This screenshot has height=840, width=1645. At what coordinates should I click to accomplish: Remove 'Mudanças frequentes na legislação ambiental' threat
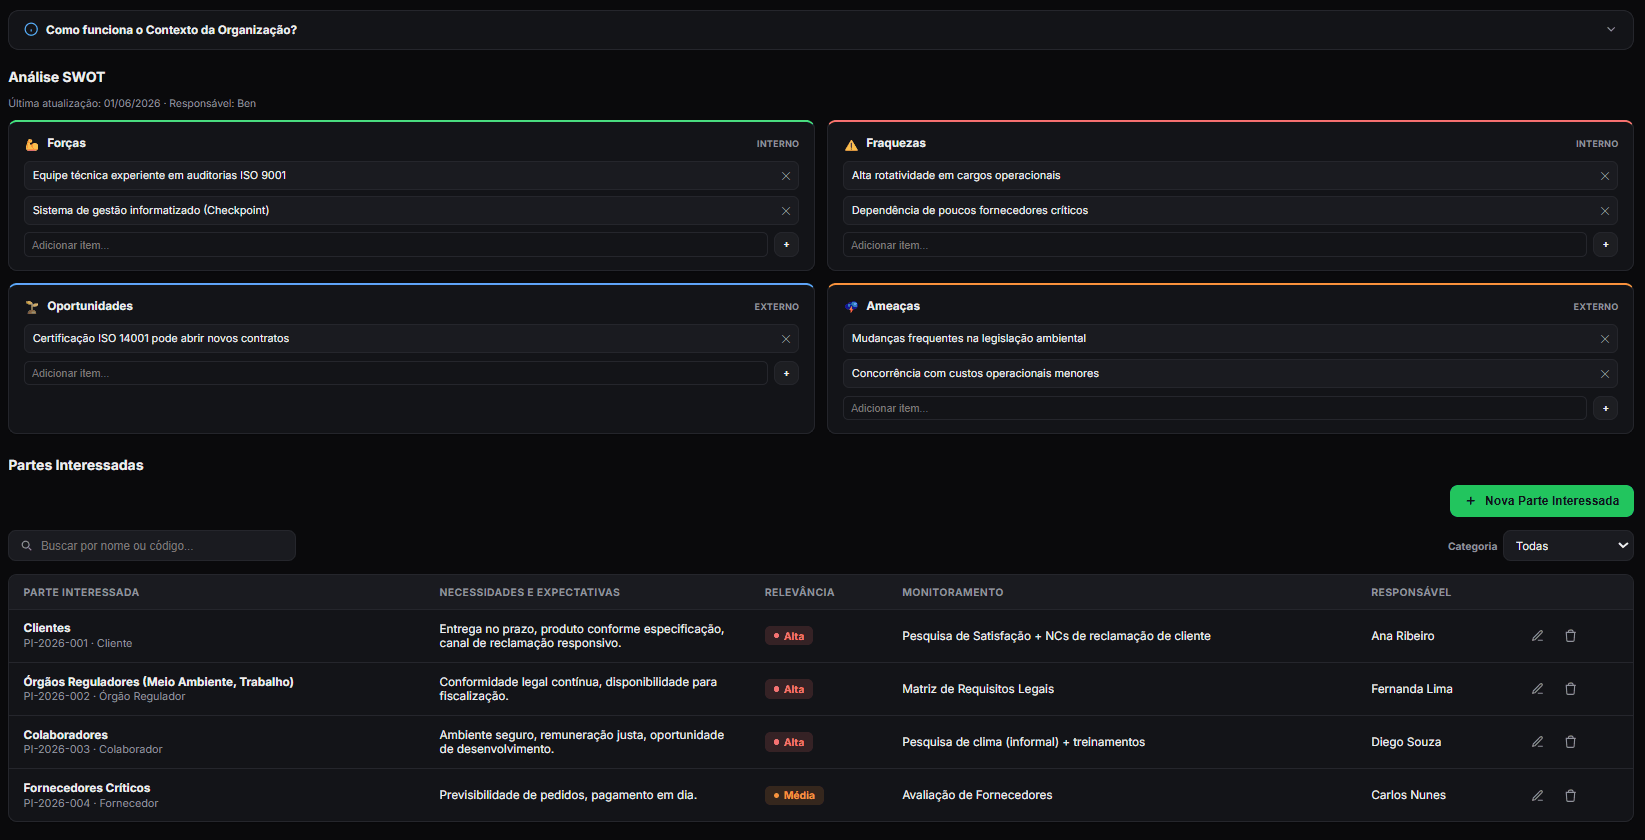1605,339
